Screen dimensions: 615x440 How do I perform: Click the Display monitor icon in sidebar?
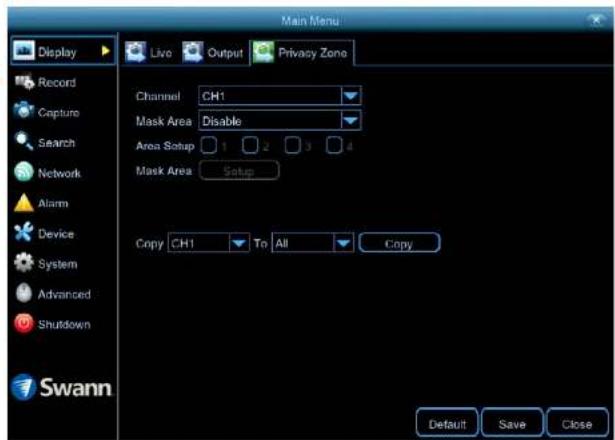[x=24, y=51]
